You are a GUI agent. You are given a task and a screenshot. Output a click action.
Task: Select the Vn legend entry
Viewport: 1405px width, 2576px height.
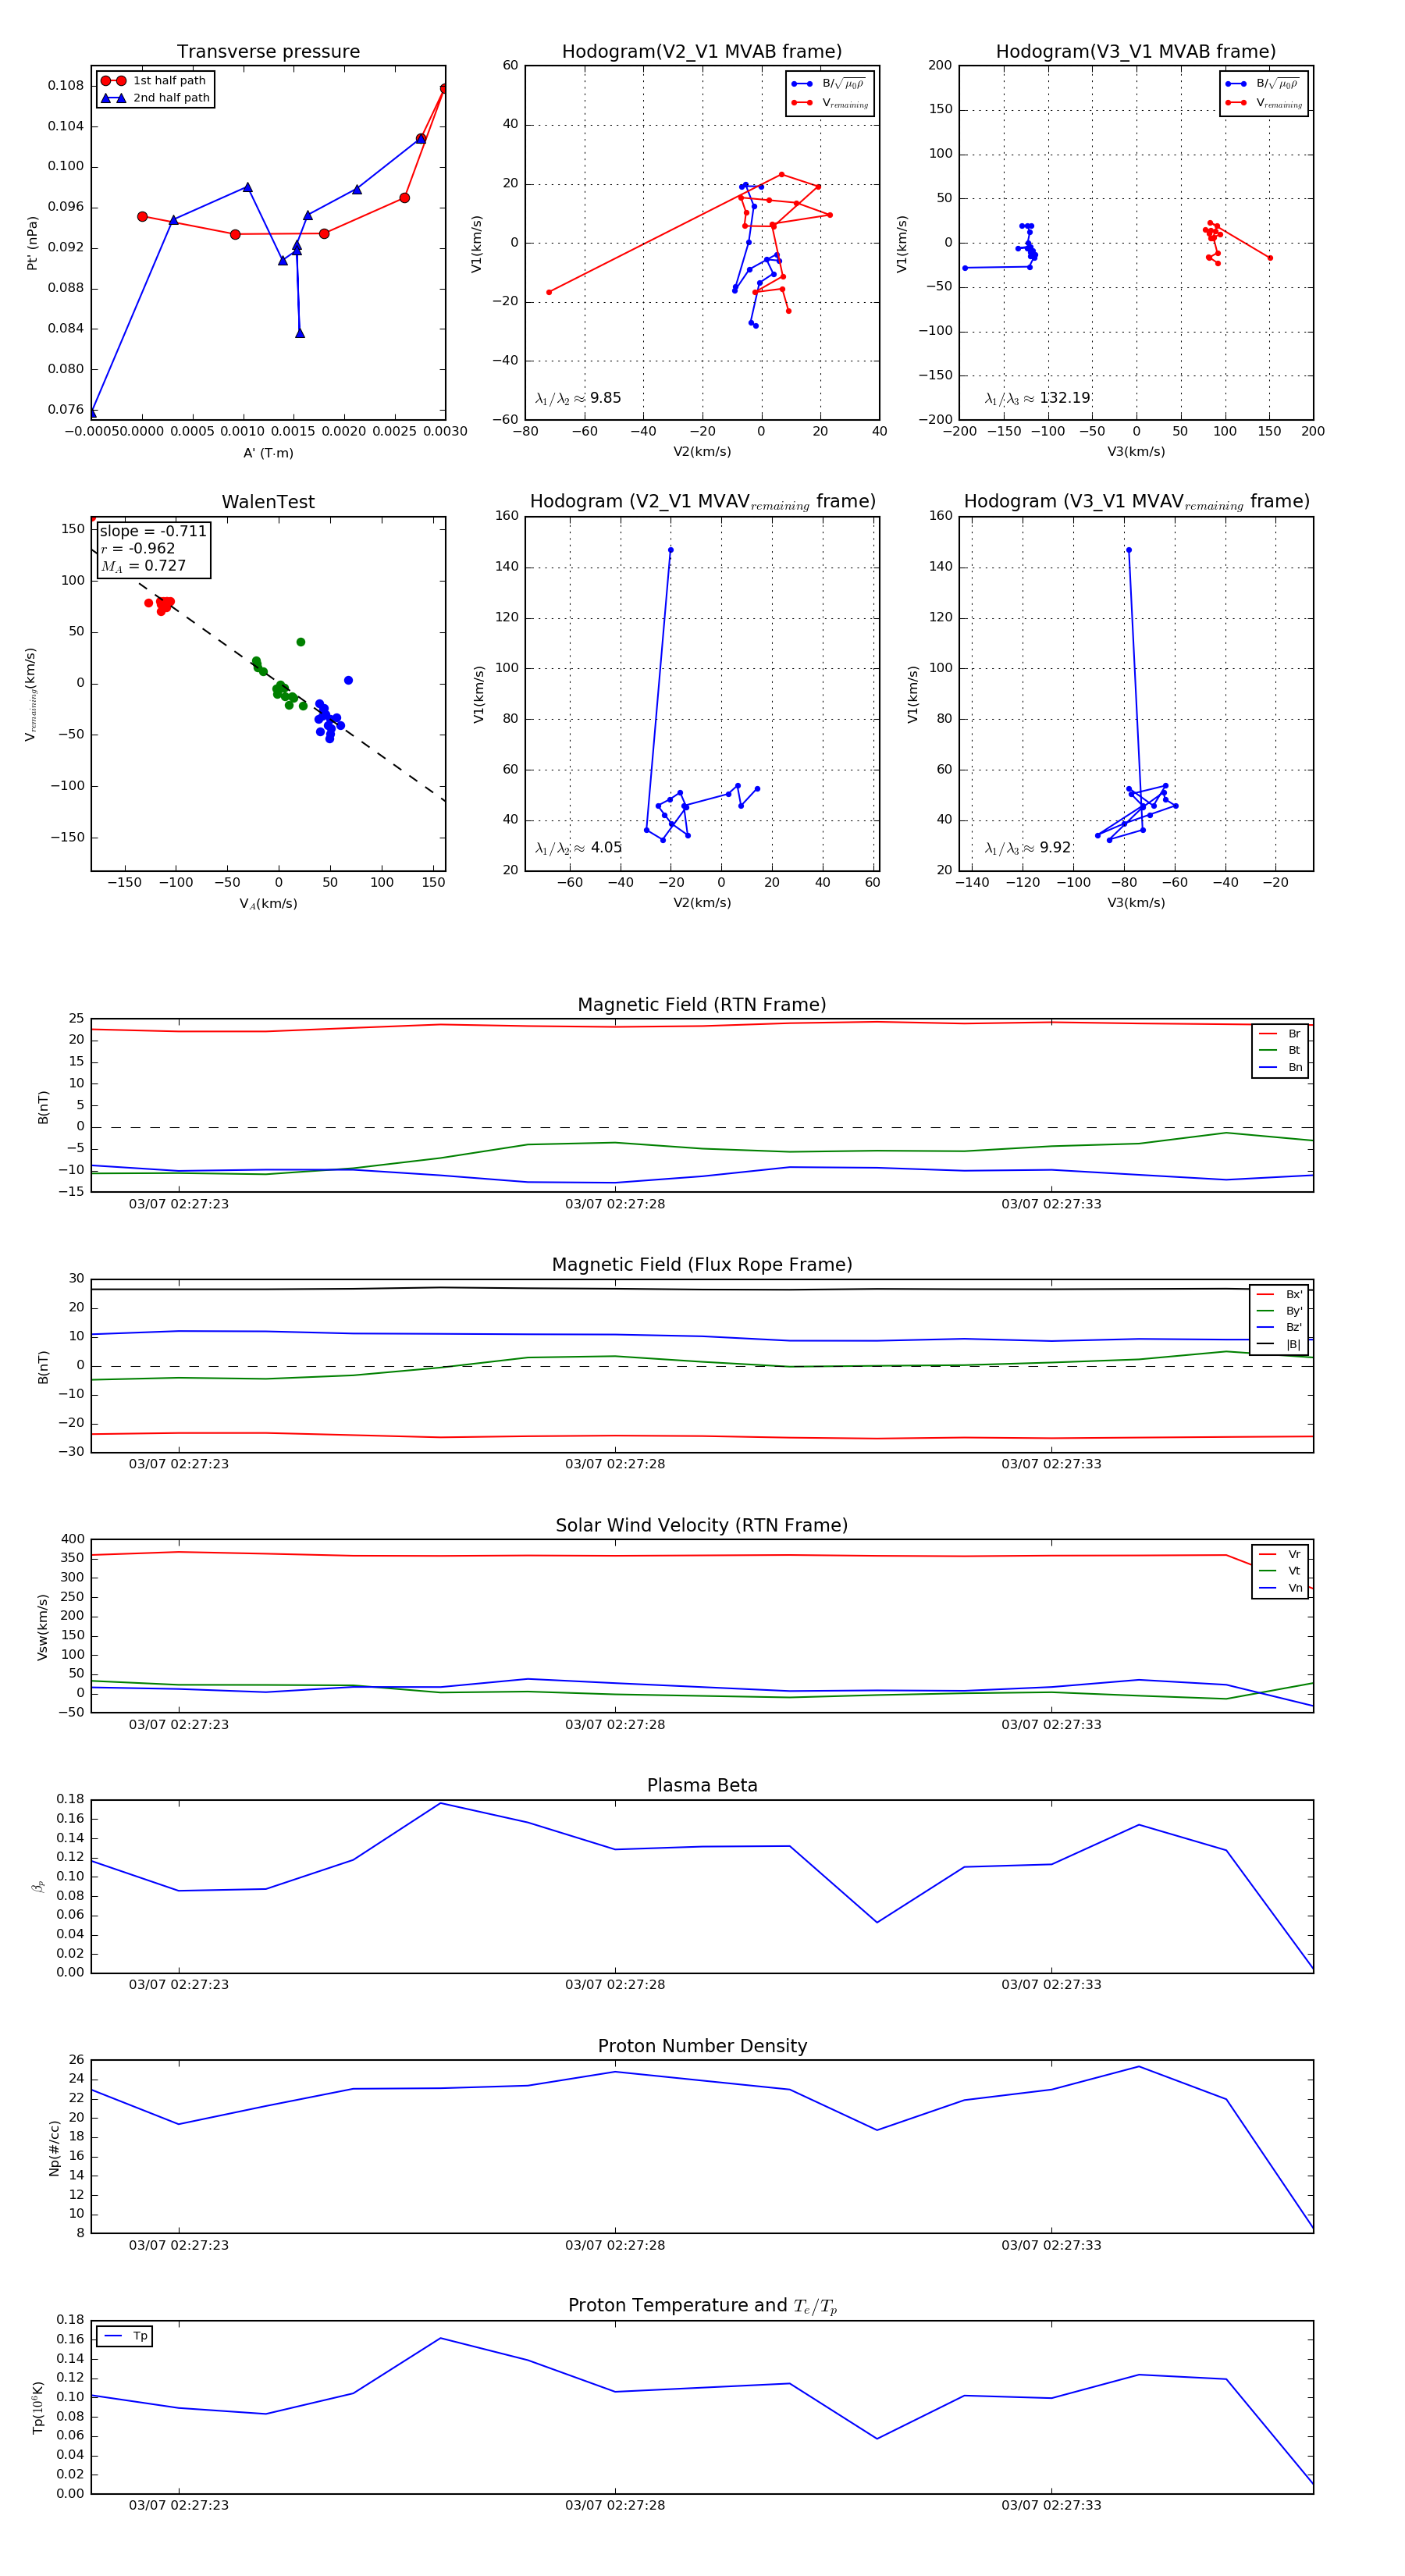click(x=1280, y=1588)
